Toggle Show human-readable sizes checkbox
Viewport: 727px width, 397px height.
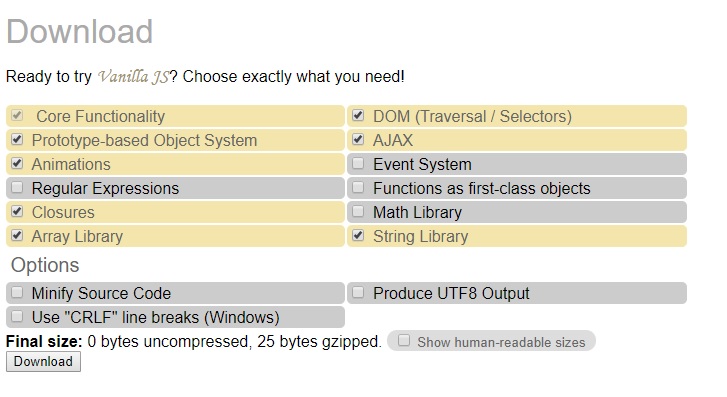tap(404, 340)
